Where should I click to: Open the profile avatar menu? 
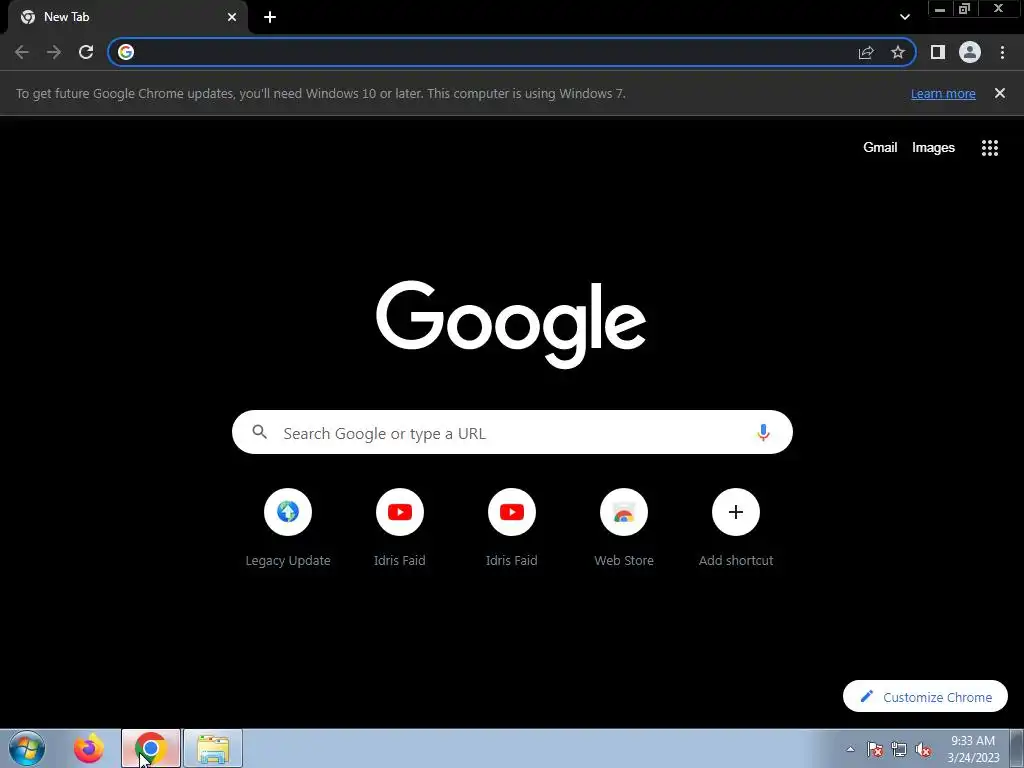[970, 52]
